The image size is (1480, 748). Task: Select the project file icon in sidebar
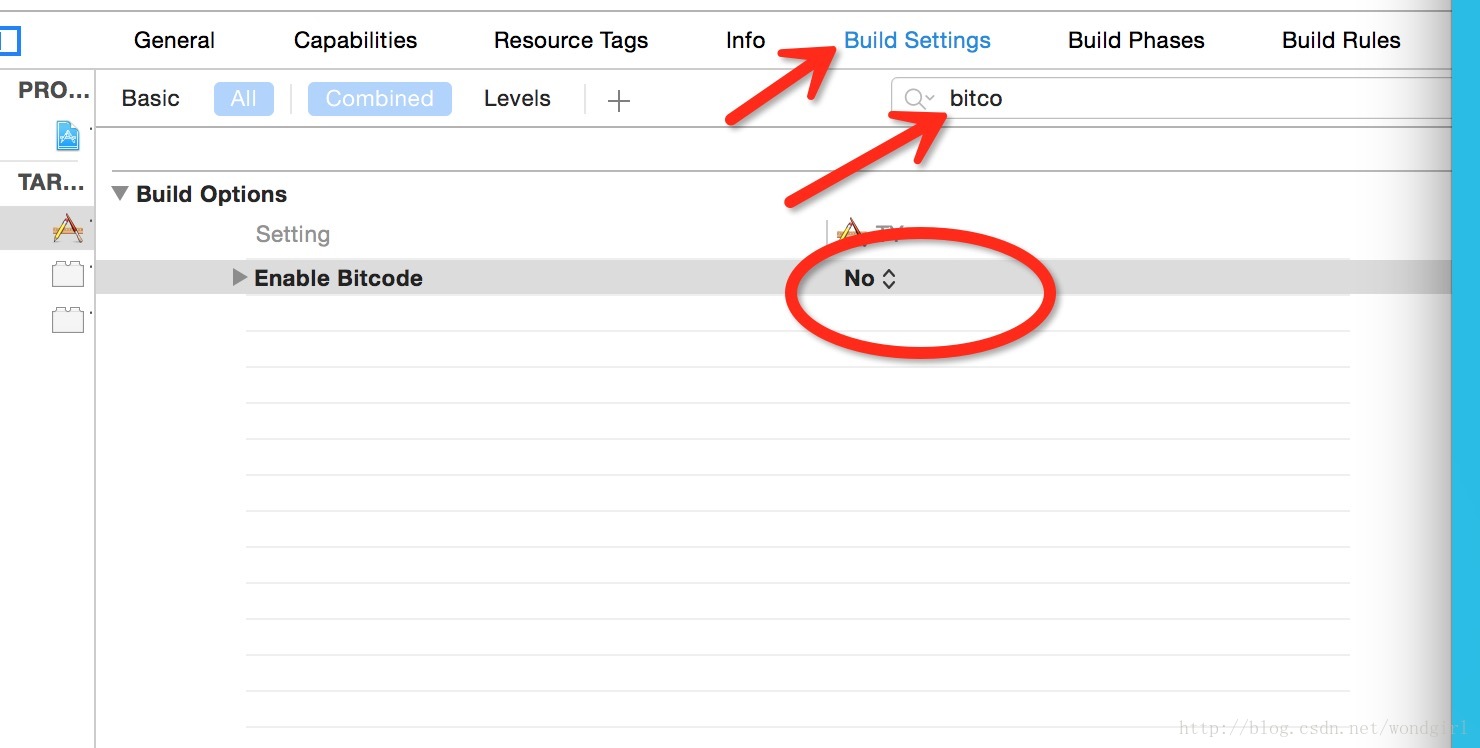67,135
